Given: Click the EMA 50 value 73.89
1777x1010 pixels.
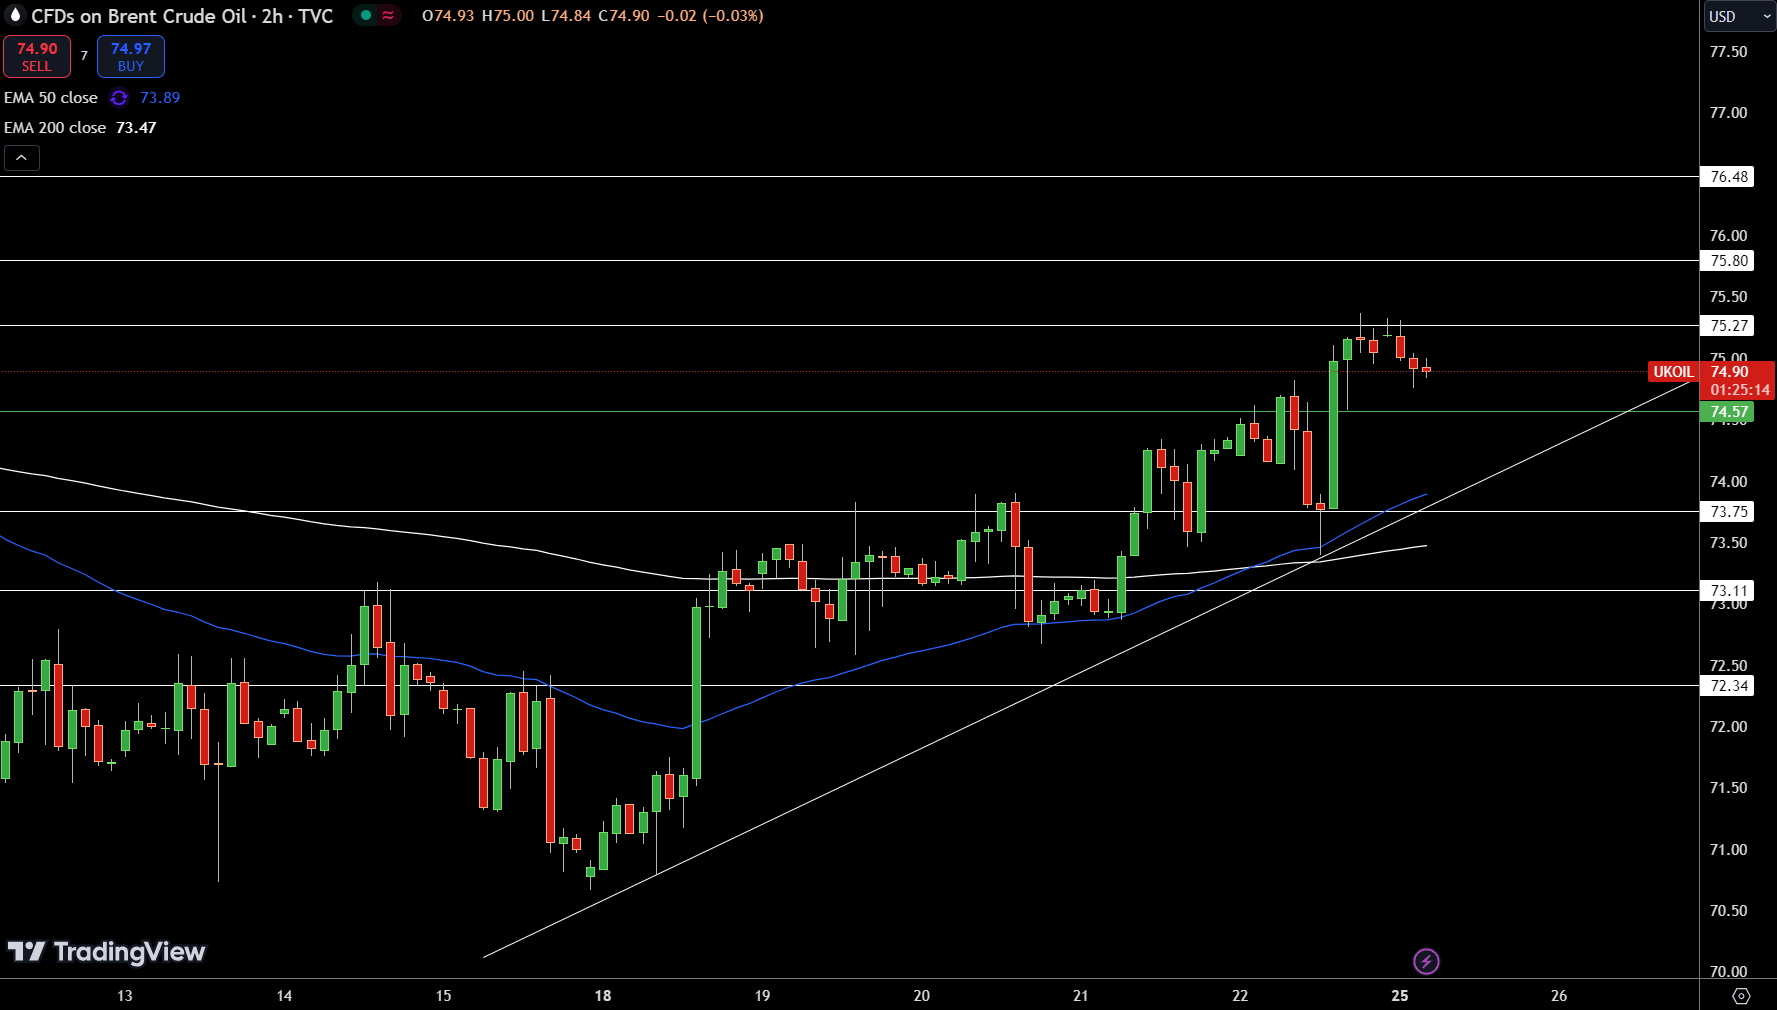Looking at the screenshot, I should tap(160, 98).
